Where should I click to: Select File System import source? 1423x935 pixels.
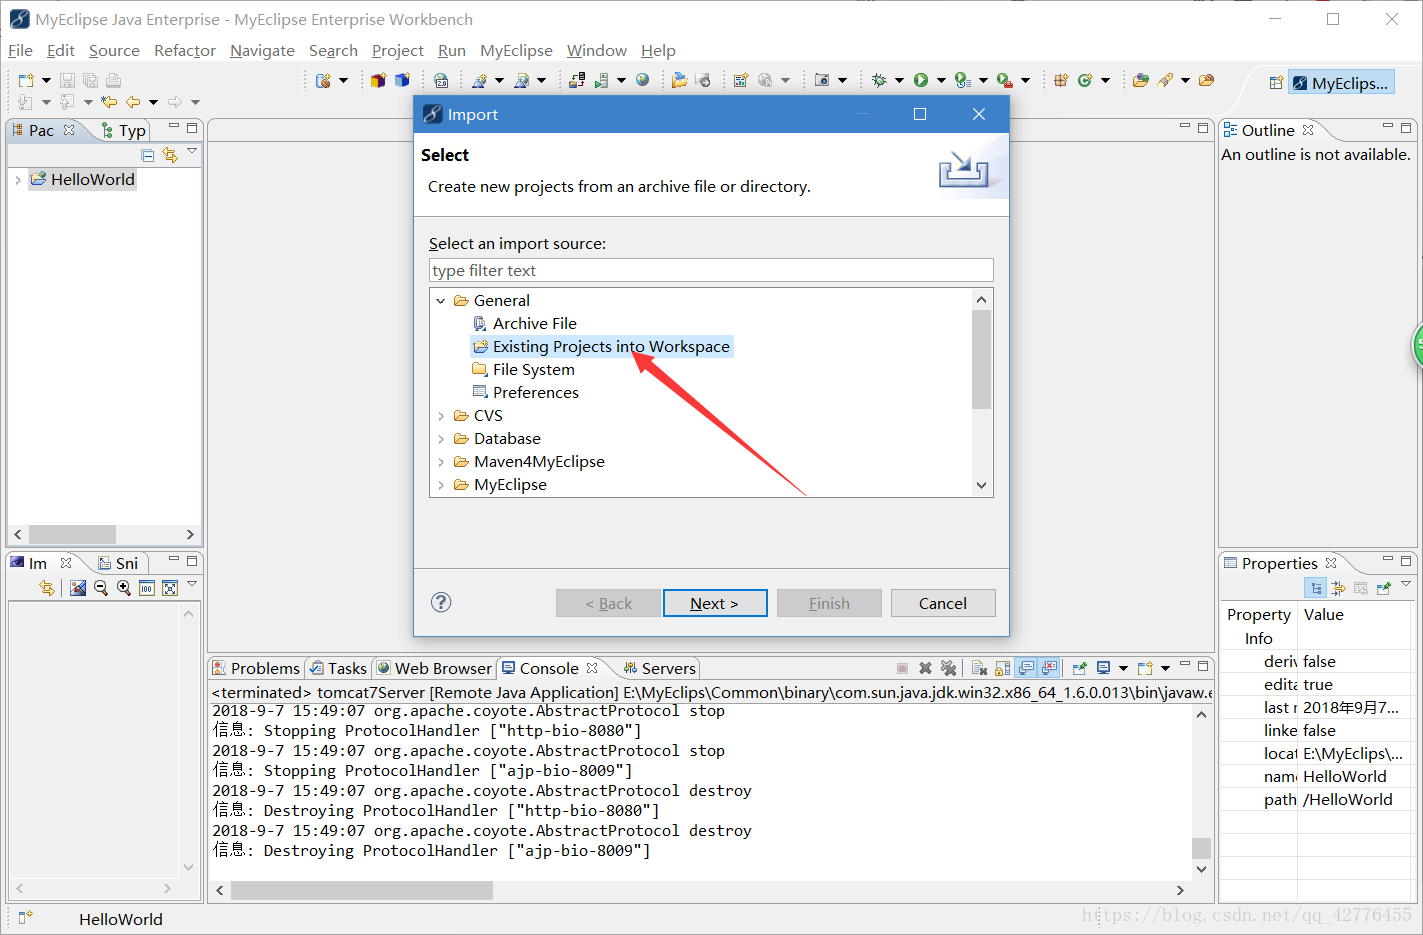524,369
